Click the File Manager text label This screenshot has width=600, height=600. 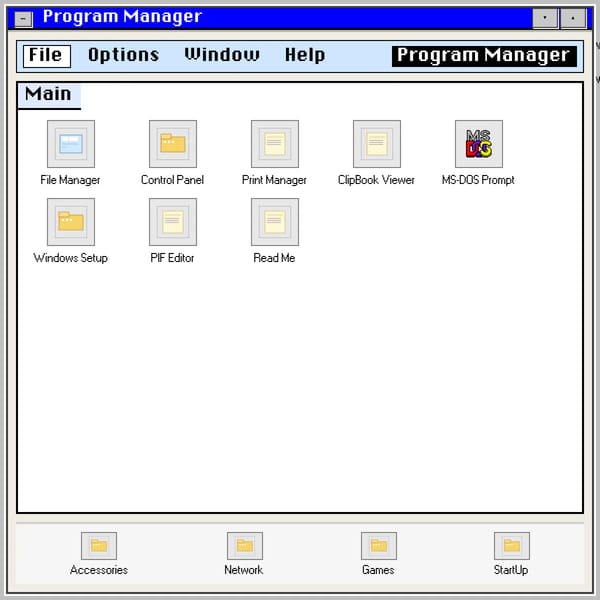pos(70,180)
